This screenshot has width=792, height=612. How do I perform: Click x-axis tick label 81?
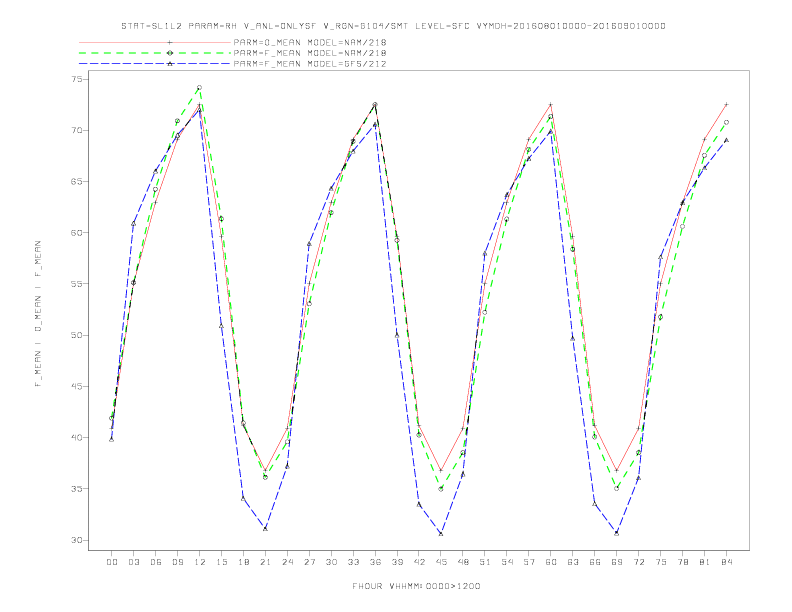pos(705,562)
